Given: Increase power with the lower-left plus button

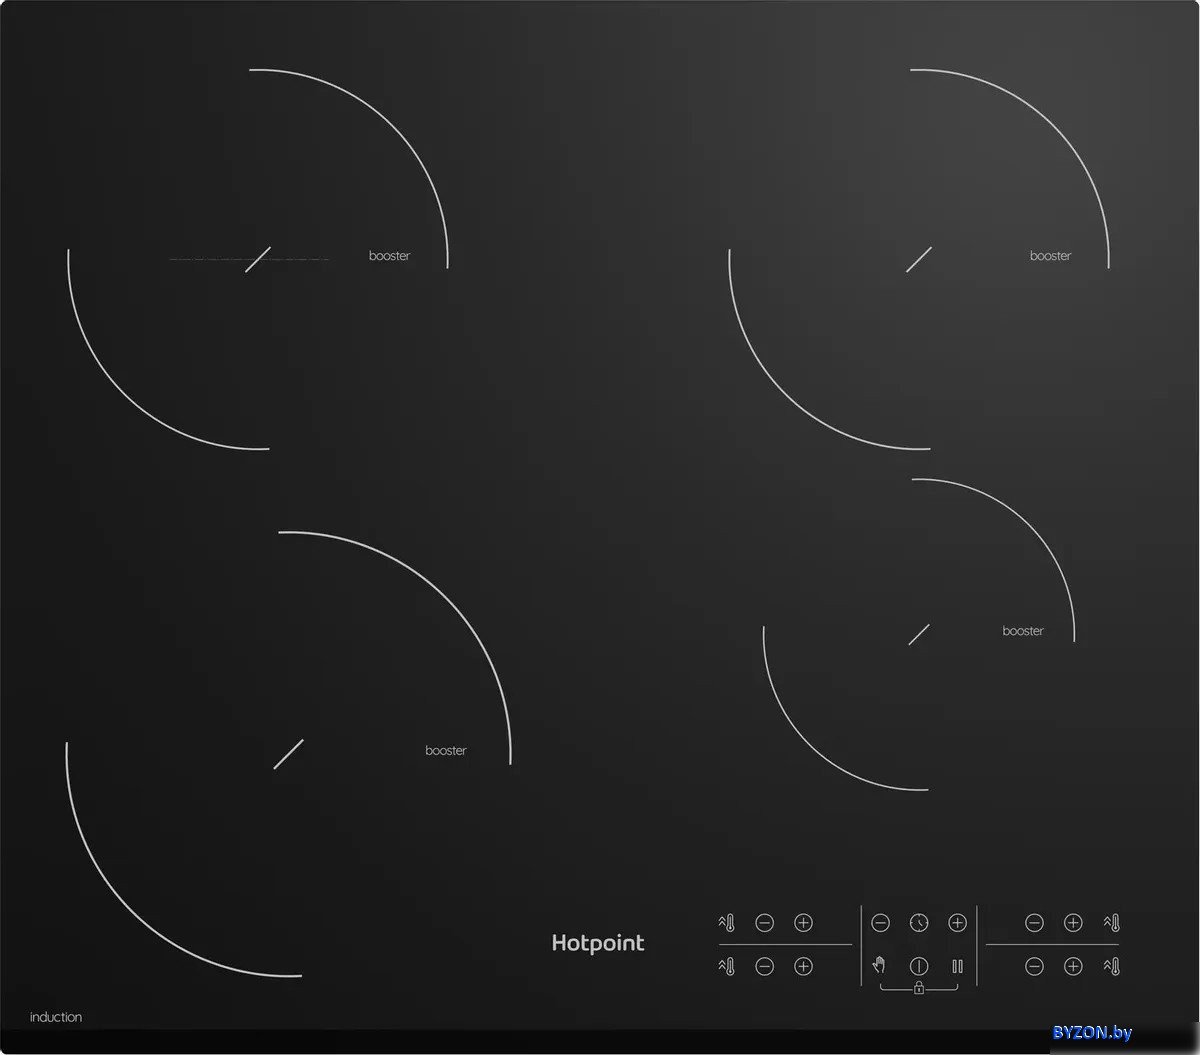Looking at the screenshot, I should pyautogui.click(x=803, y=966).
